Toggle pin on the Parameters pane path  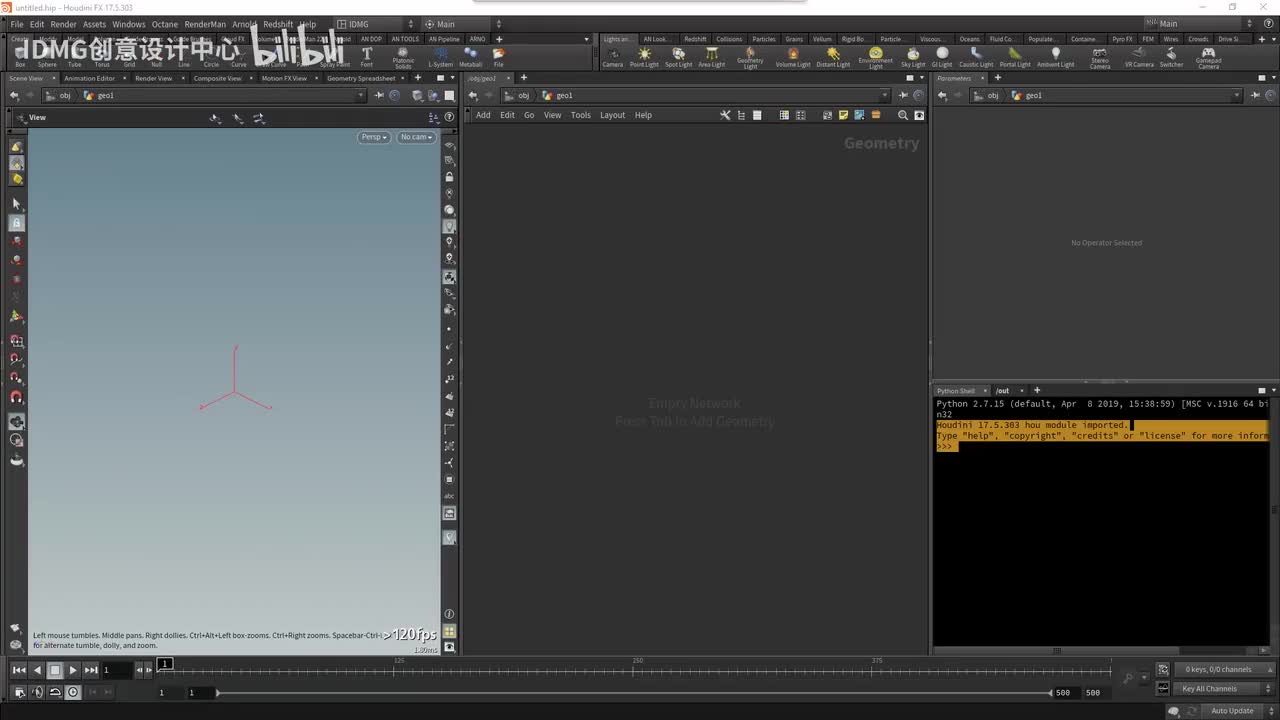point(1254,95)
